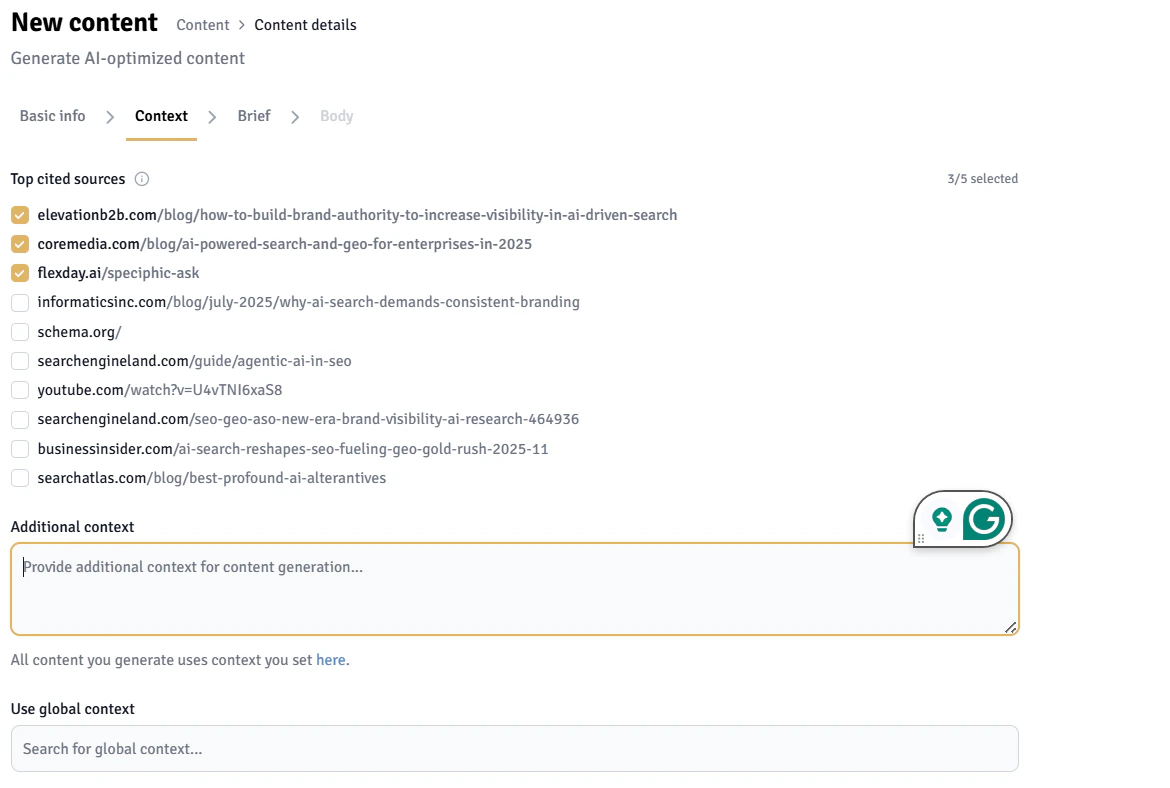The height and width of the screenshot is (788, 1170).
Task: Tick the businessinsider.com source checkbox
Action: [x=20, y=449]
